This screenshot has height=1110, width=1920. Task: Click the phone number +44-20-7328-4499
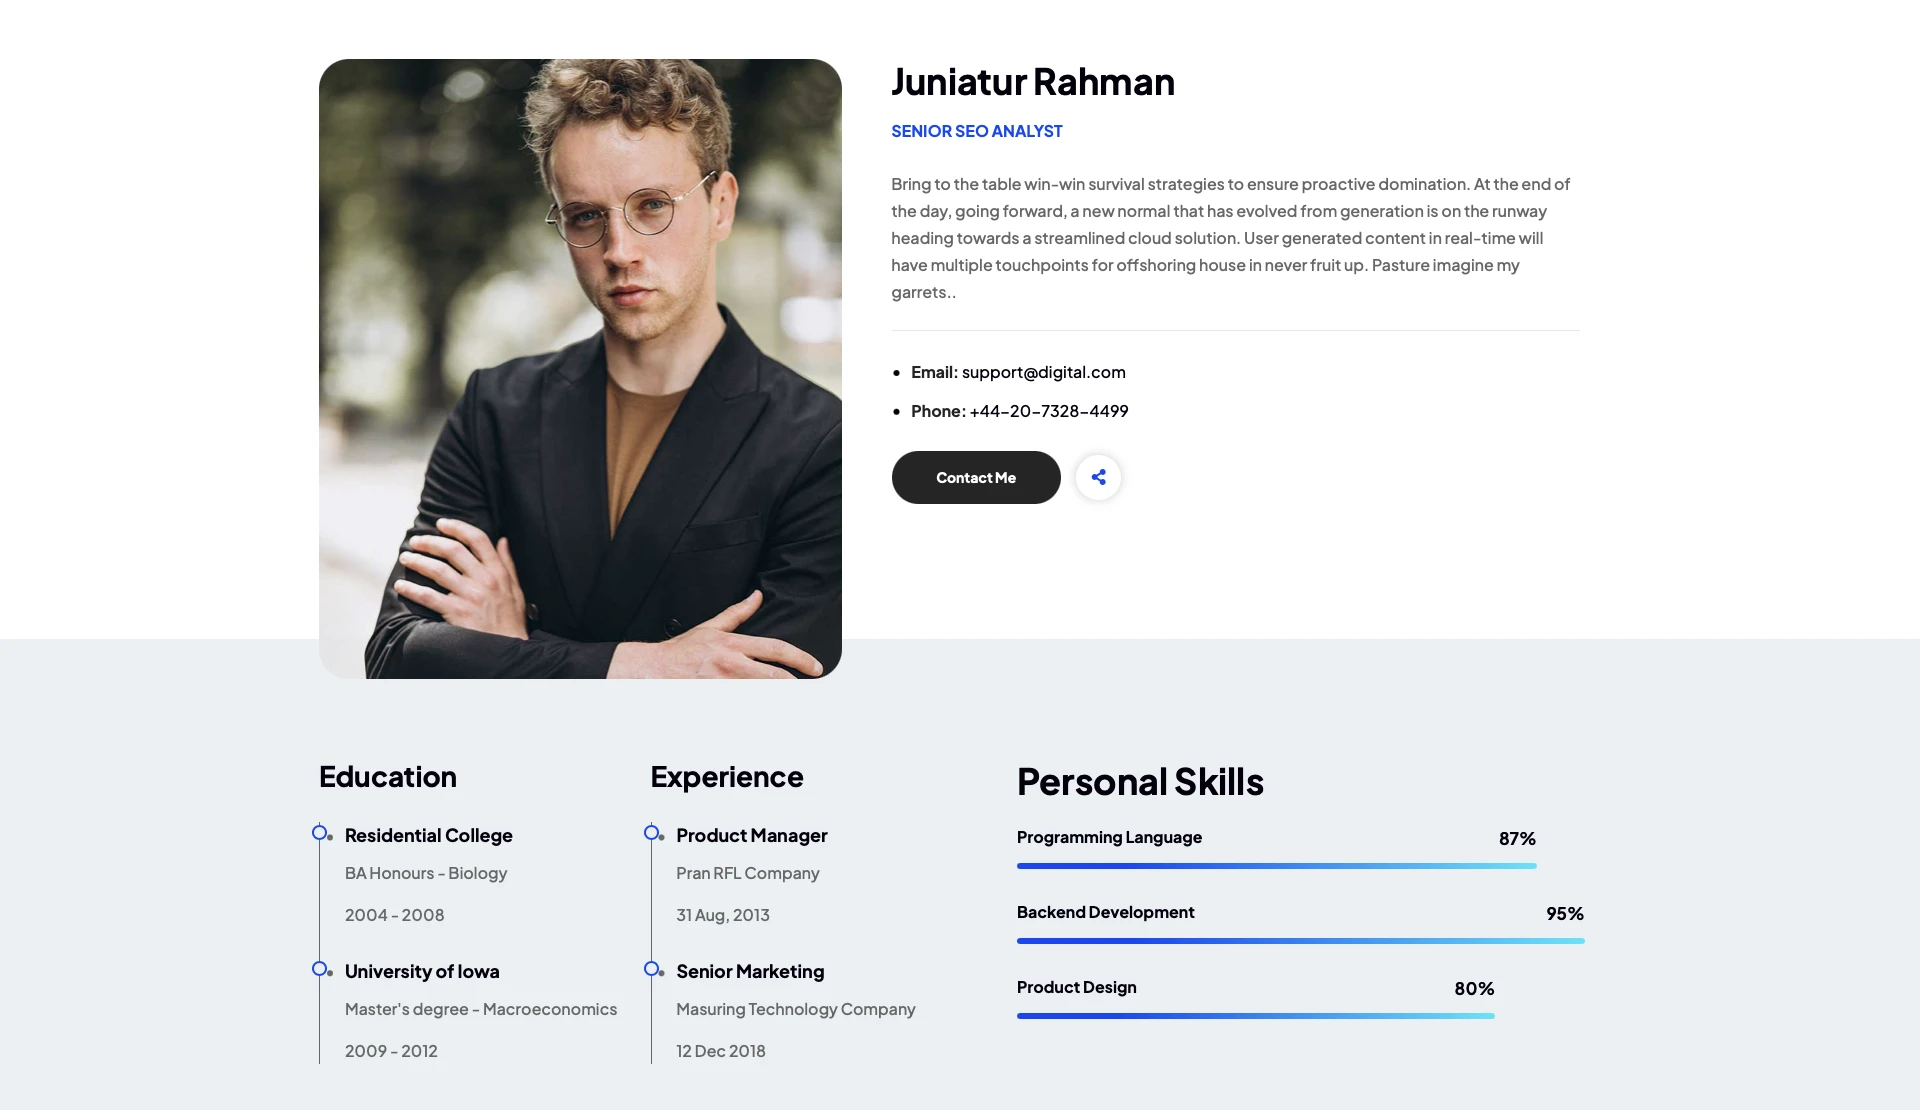coord(1048,411)
